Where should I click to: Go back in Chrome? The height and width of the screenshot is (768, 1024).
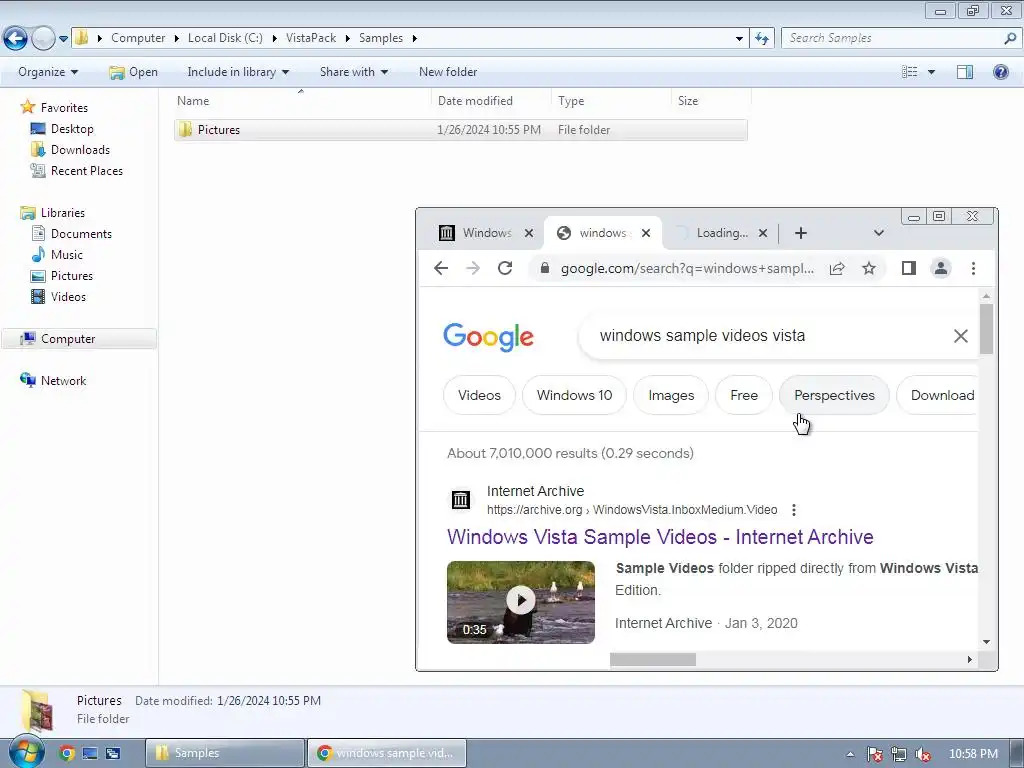pos(441,268)
